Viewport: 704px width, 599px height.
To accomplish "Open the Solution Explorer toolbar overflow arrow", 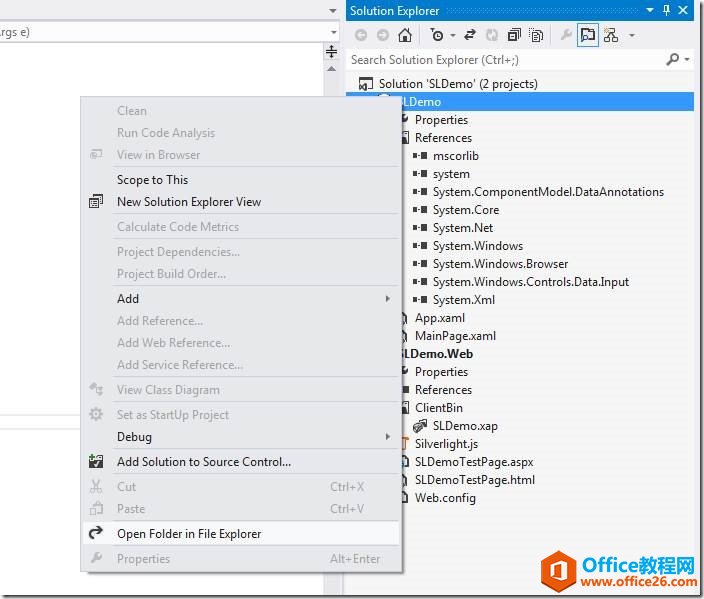I will pos(632,35).
